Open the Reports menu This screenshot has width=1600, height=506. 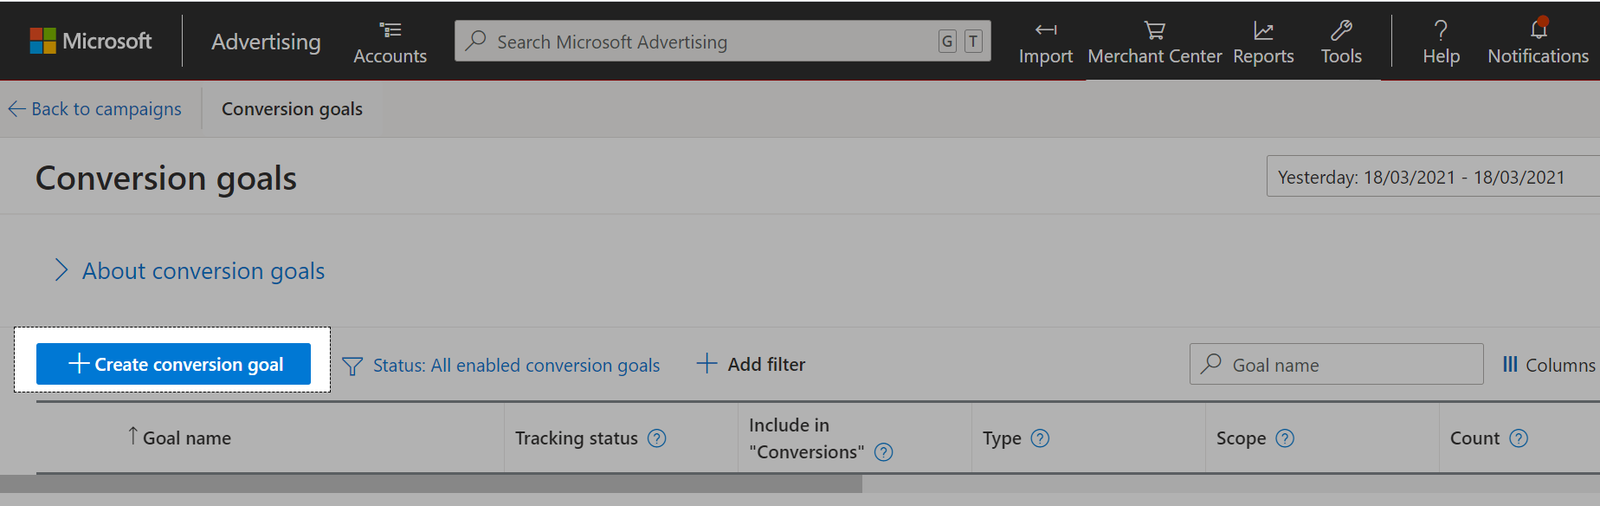1263,42
